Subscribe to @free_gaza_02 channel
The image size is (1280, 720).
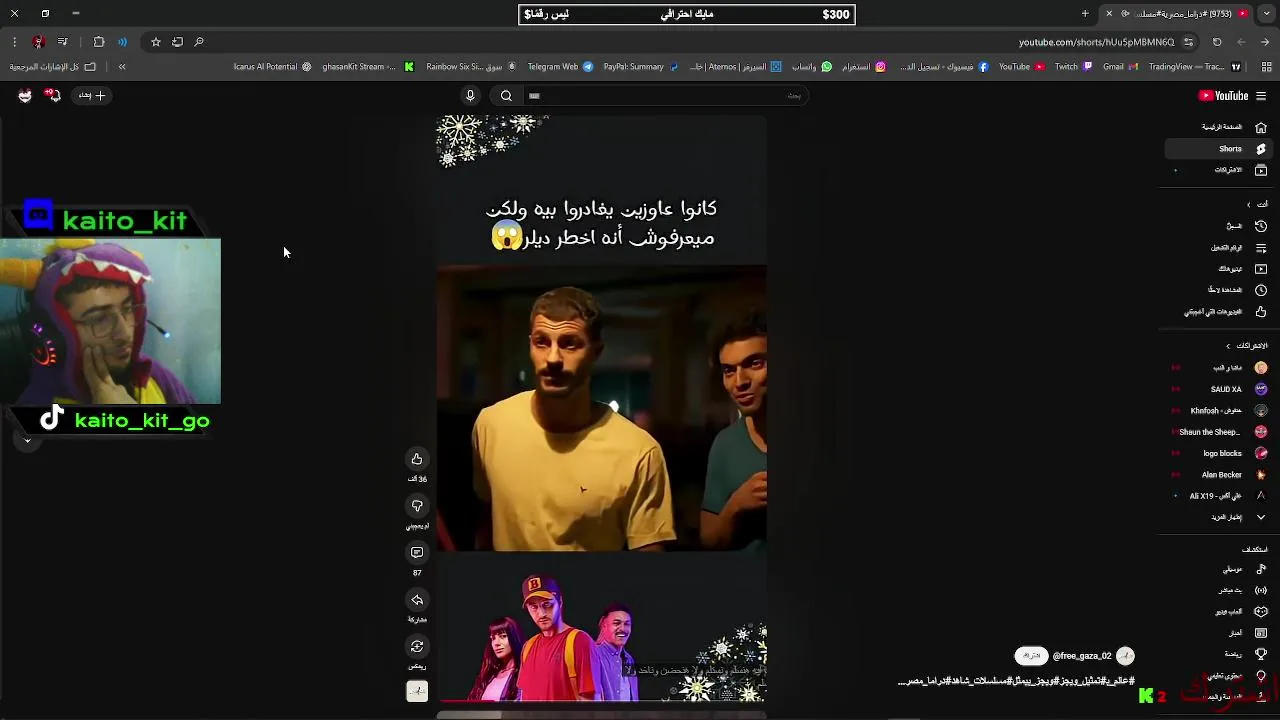click(x=1031, y=656)
